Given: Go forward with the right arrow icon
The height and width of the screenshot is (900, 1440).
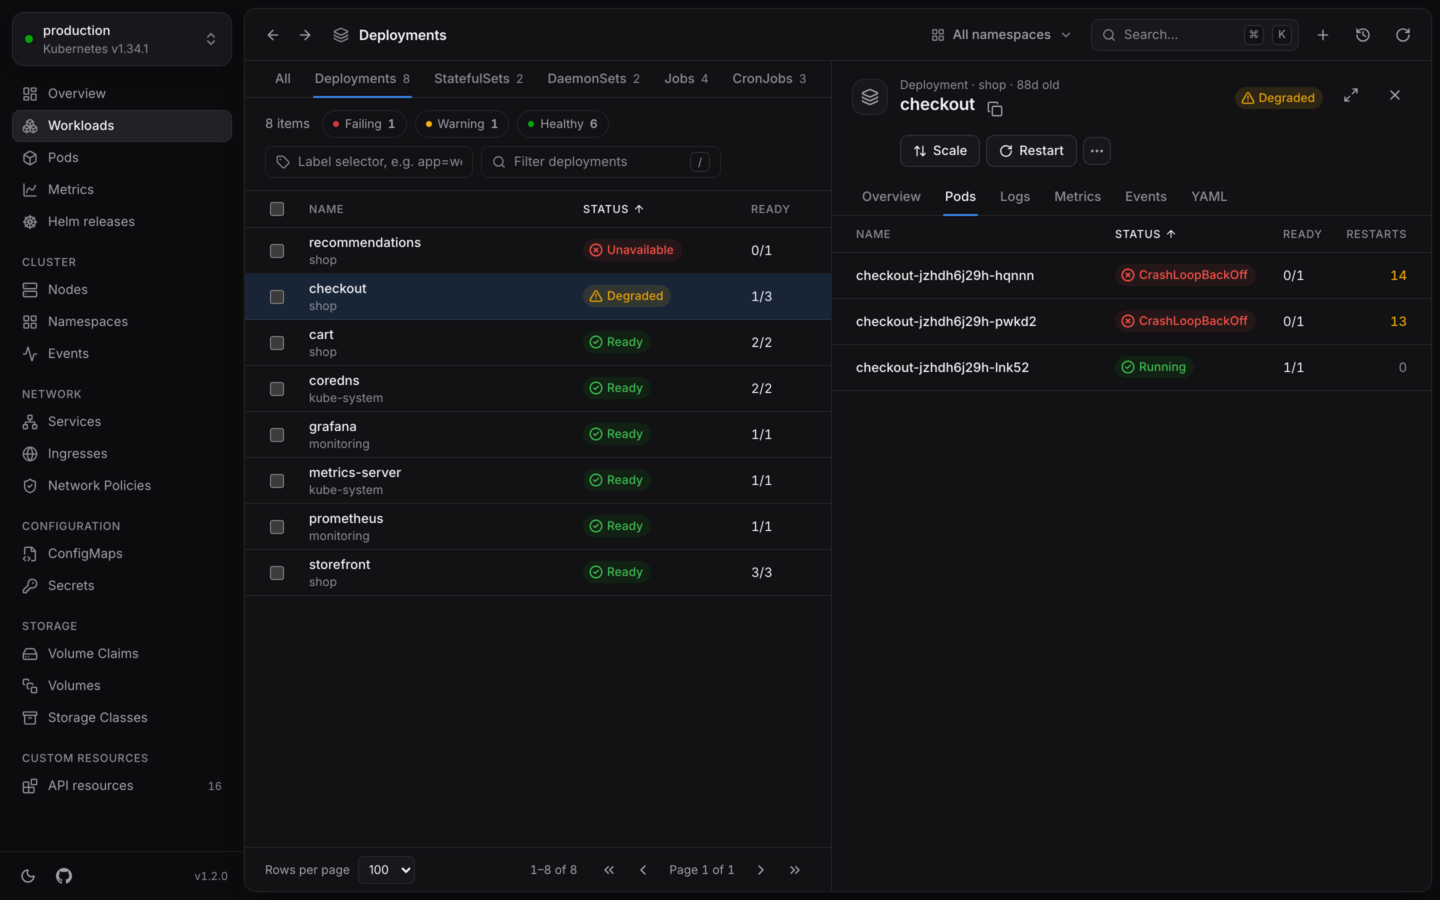Looking at the screenshot, I should [305, 35].
